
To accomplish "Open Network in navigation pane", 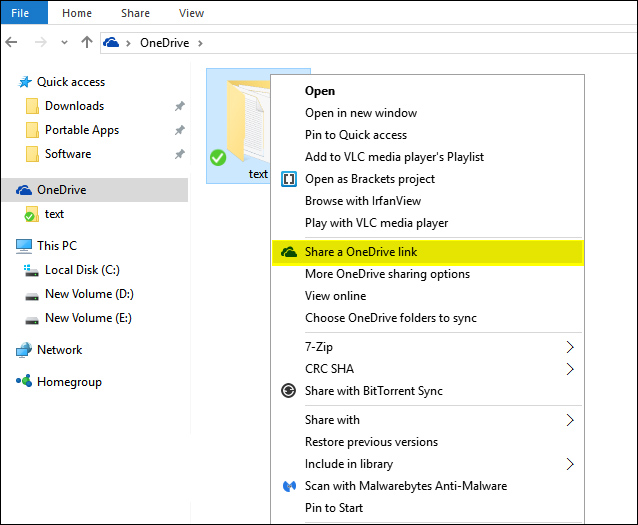I will pos(59,350).
